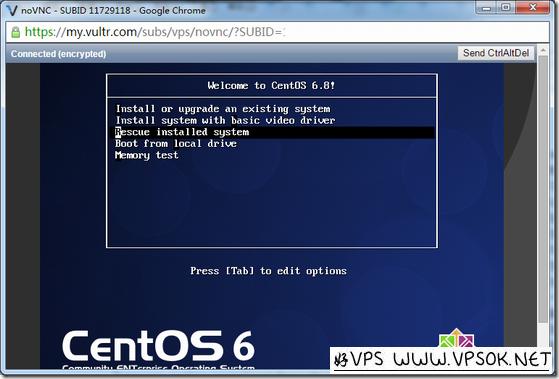Click the vertical scrollbar thumb
The width and height of the screenshot is (559, 379).
[543, 189]
